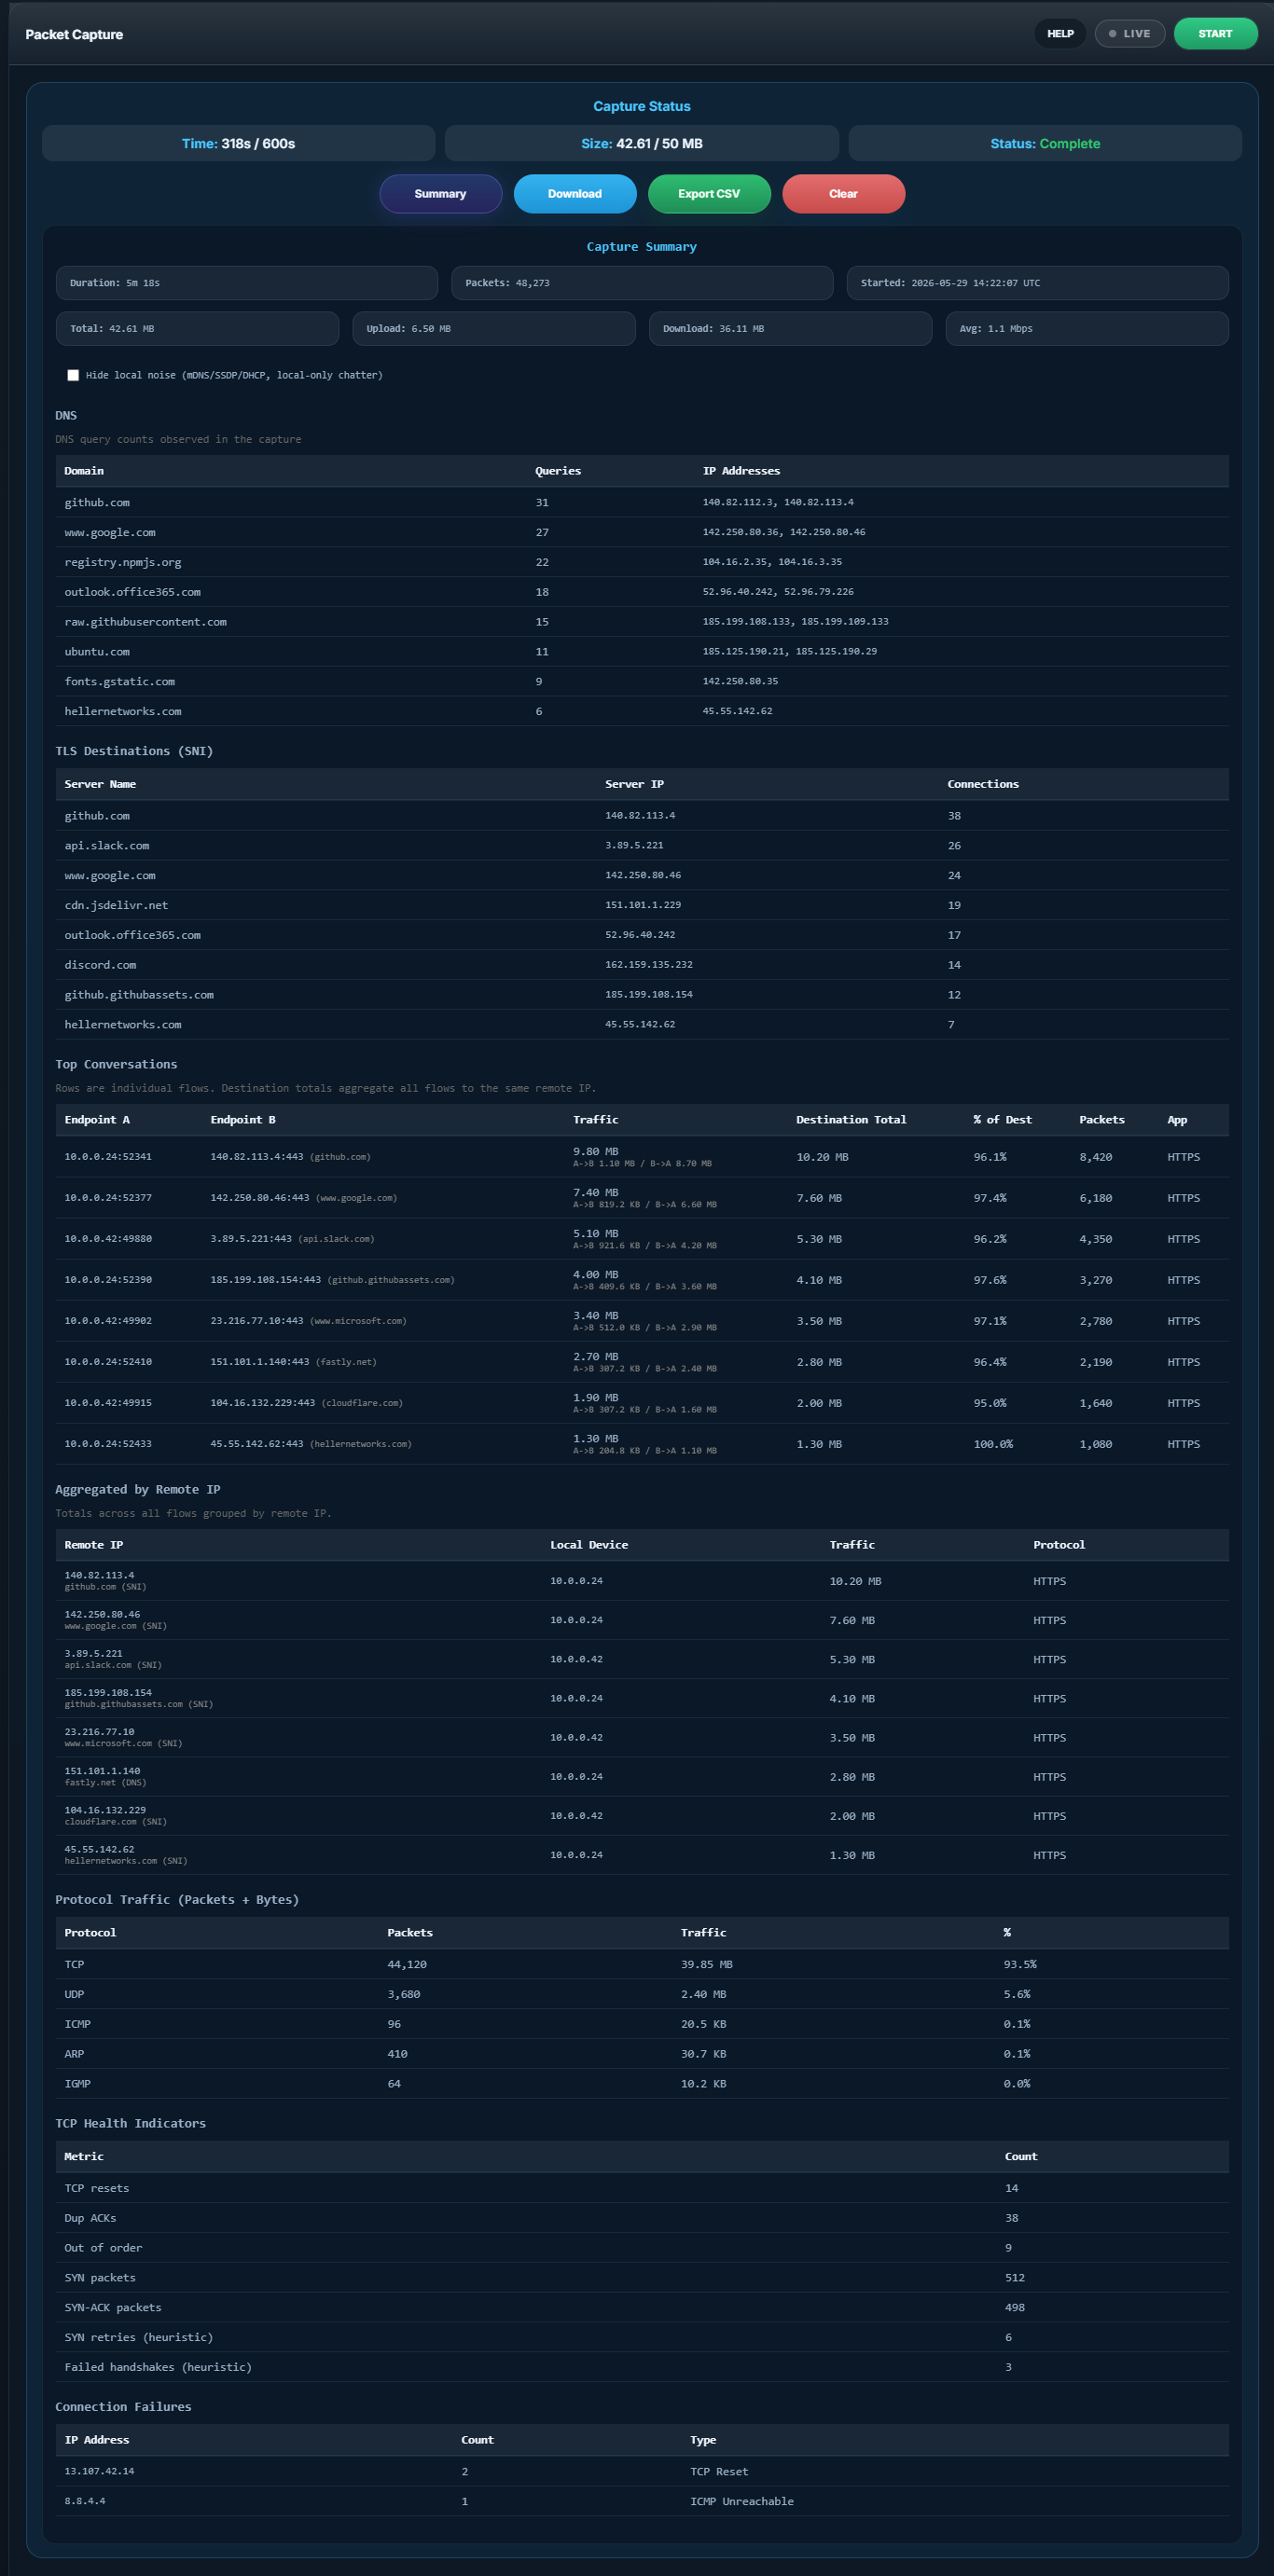Select Failed handshakes (heuristic) metric
This screenshot has height=2576, width=1274.
(642, 2367)
